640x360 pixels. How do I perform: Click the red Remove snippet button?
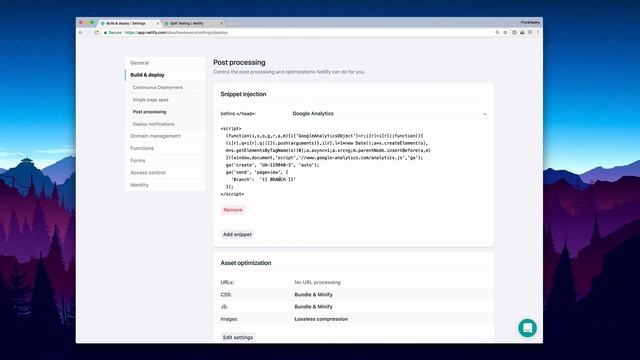coord(233,210)
